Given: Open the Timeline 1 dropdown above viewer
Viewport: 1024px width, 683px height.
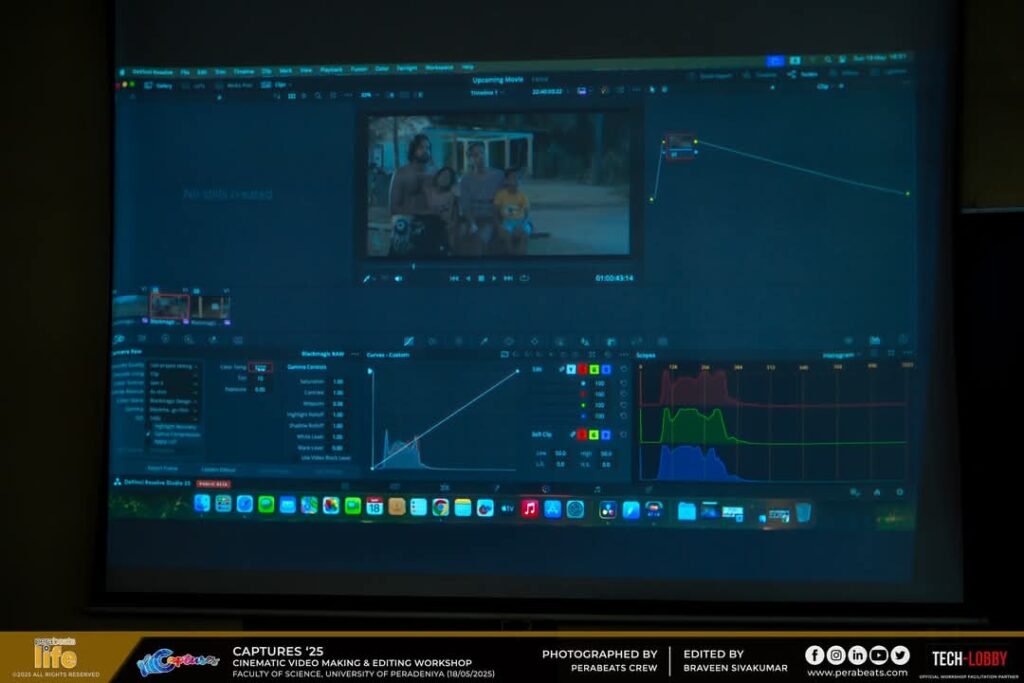Looking at the screenshot, I should pyautogui.click(x=487, y=93).
